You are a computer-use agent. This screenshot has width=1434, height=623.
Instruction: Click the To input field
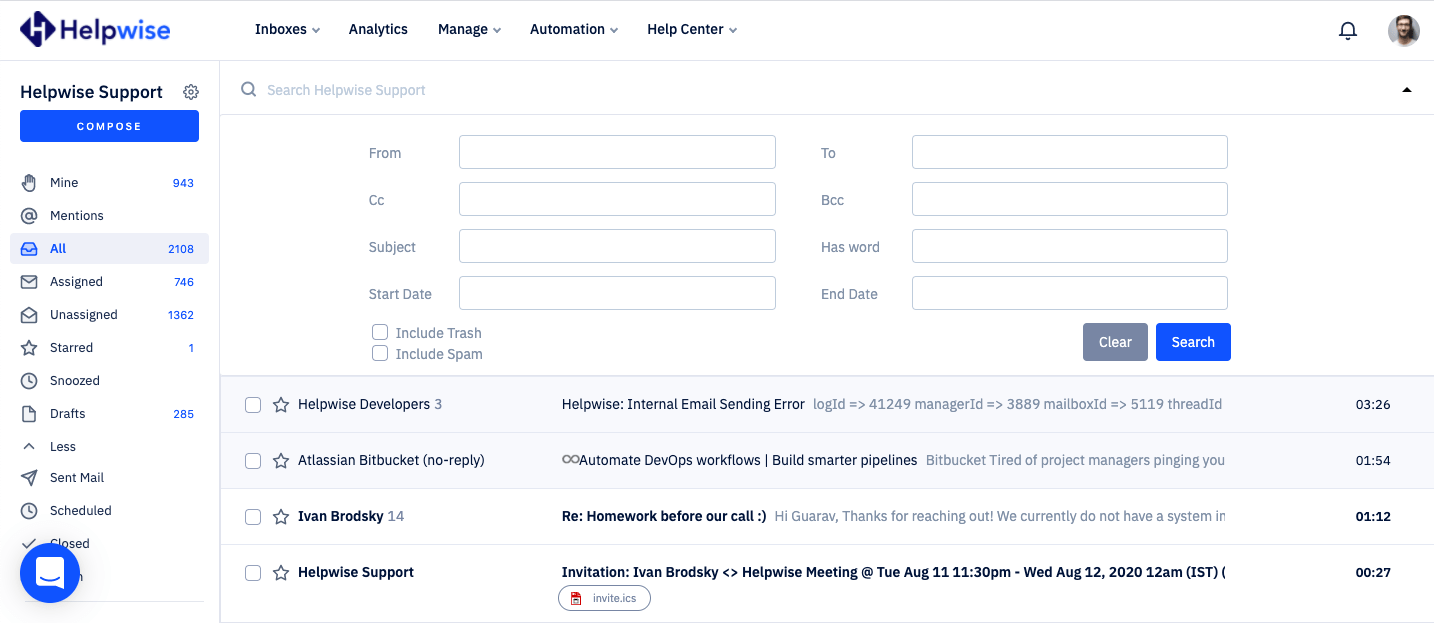coord(1070,152)
